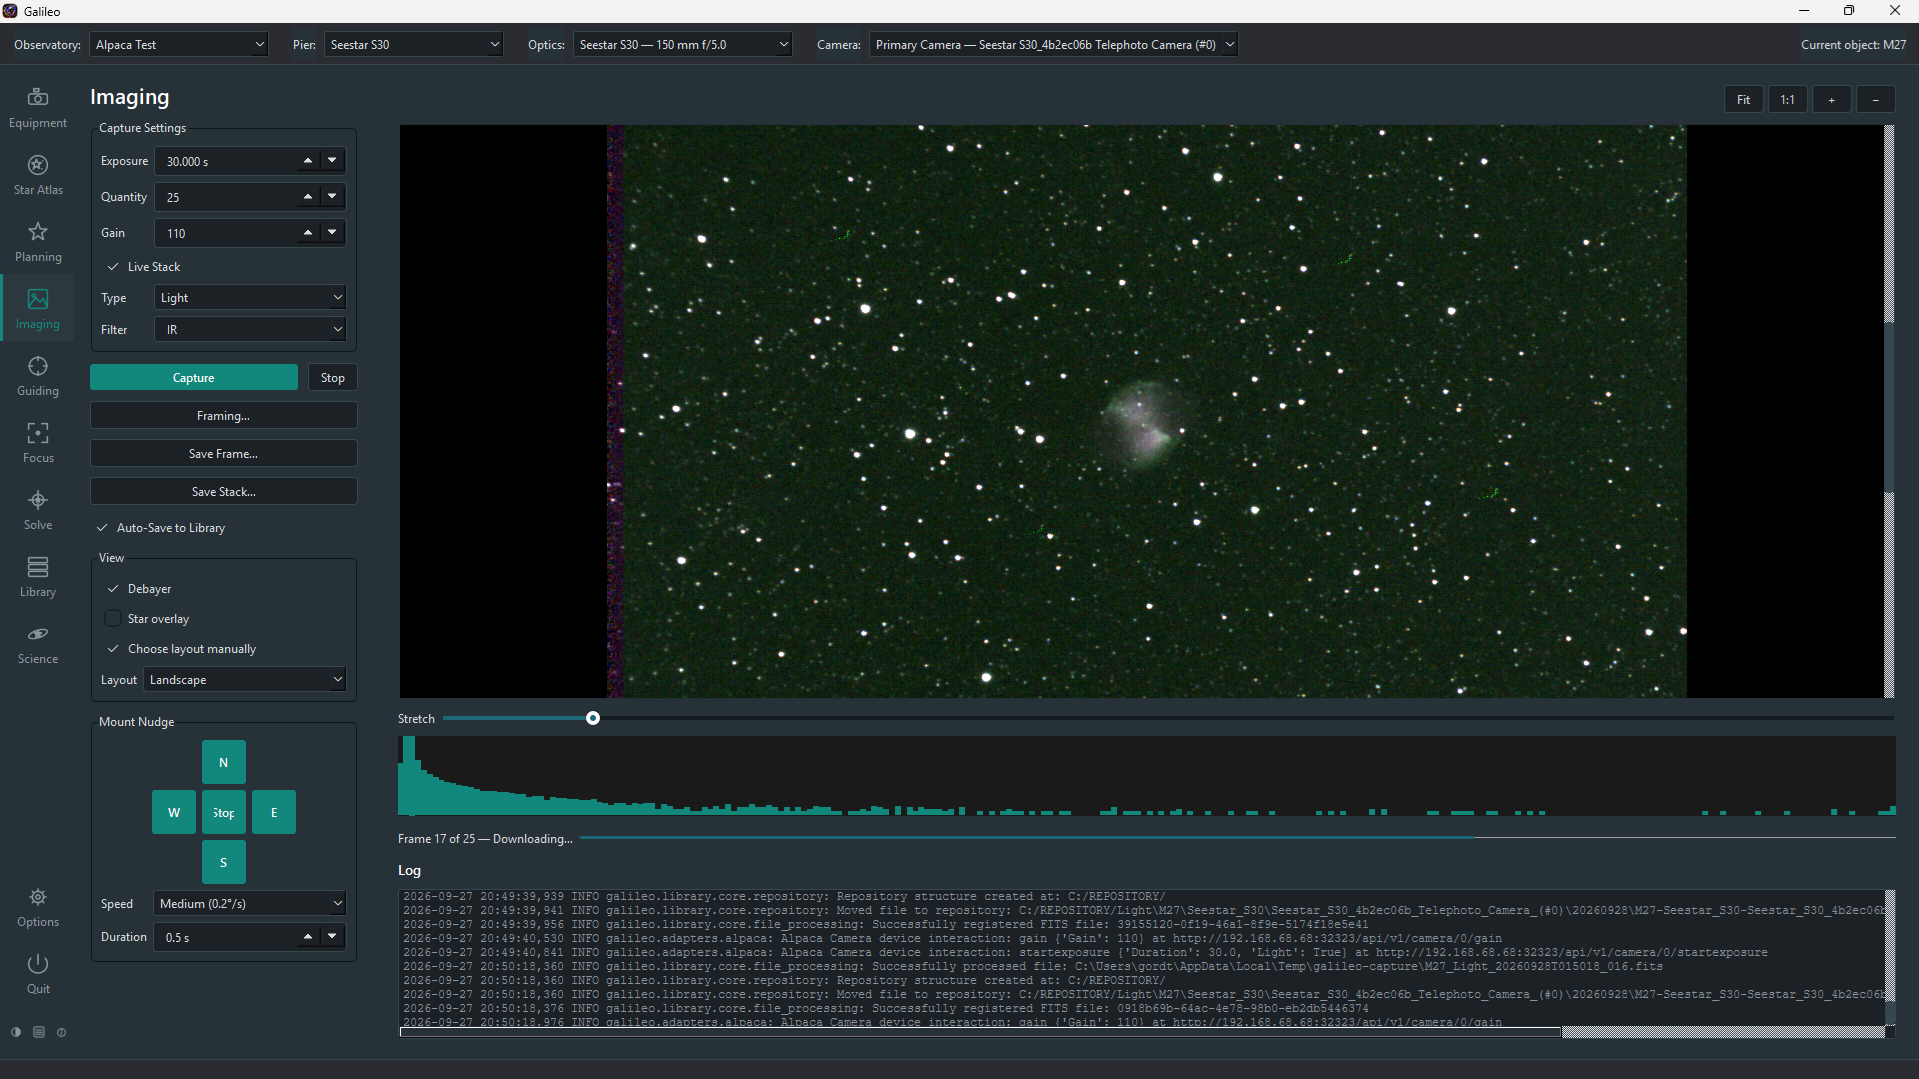Increase Exposure with the up arrow

308,160
